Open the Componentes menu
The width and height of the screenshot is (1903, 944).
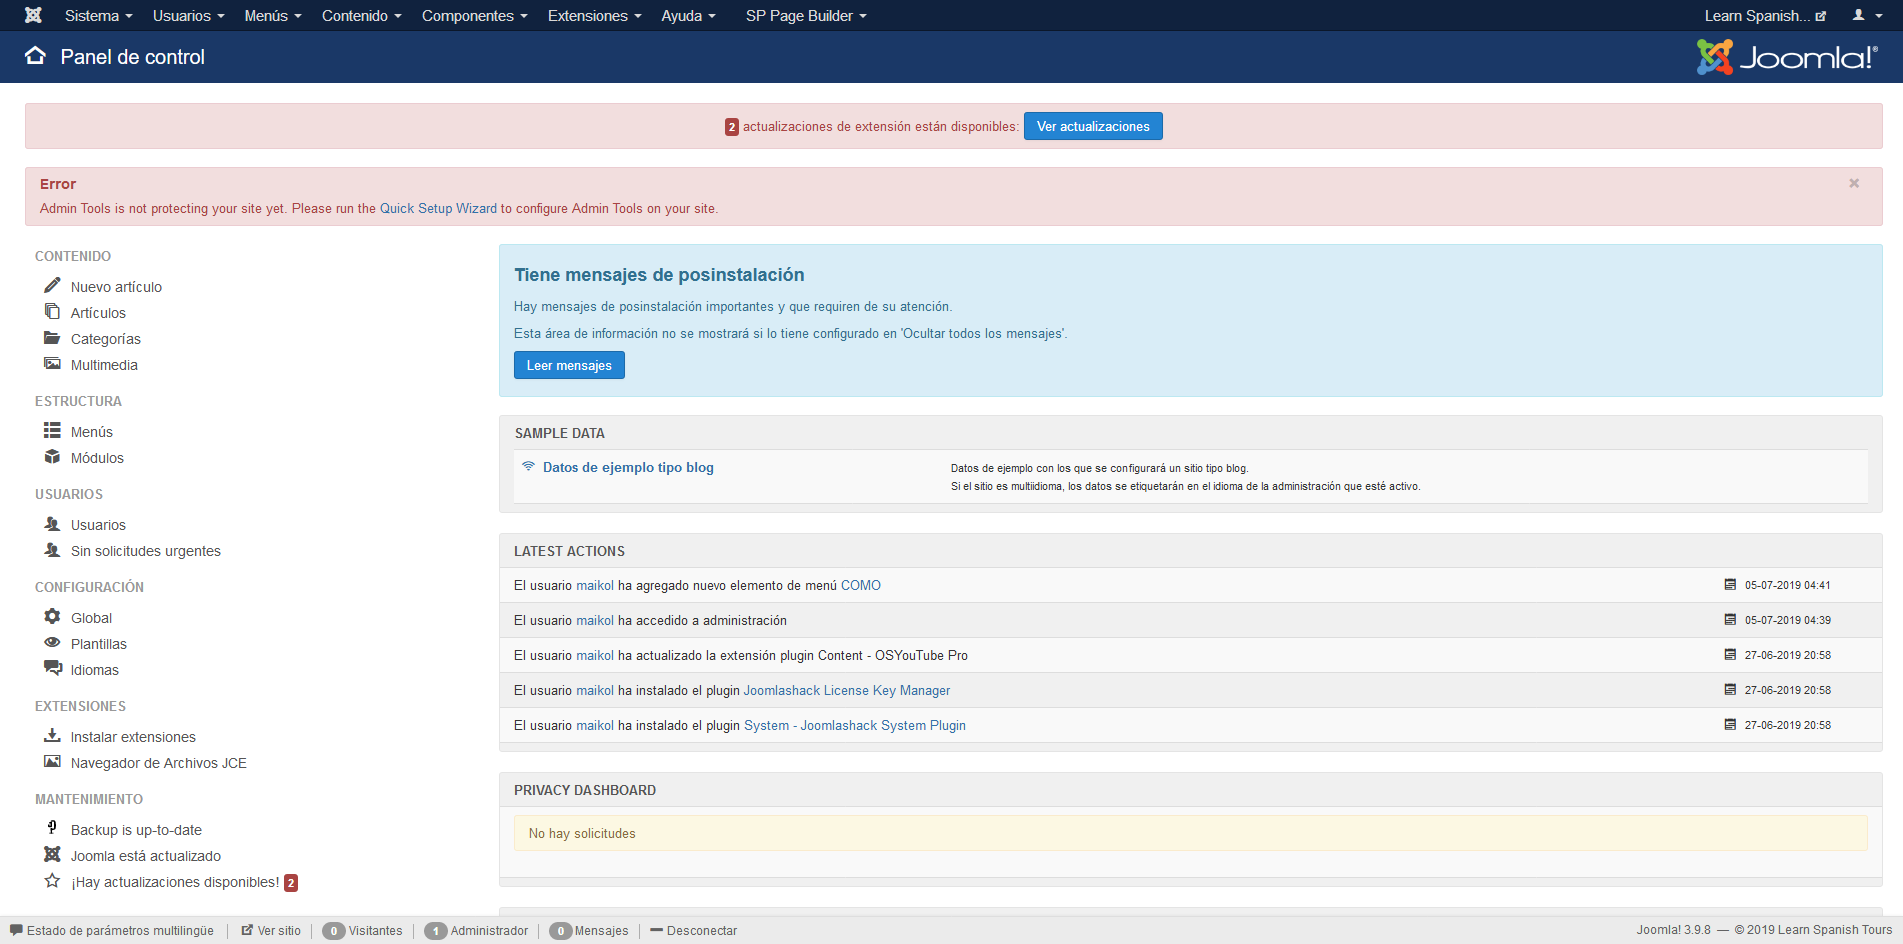pos(474,16)
